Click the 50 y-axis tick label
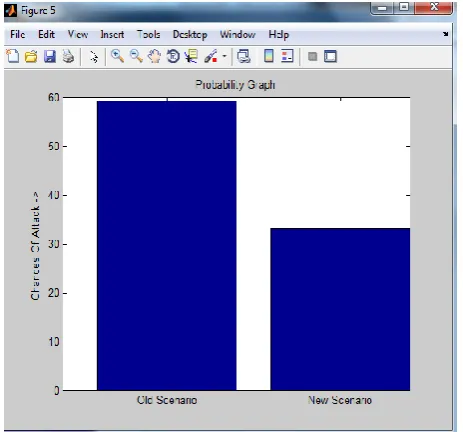Image resolution: width=463 pixels, height=432 pixels. point(54,146)
